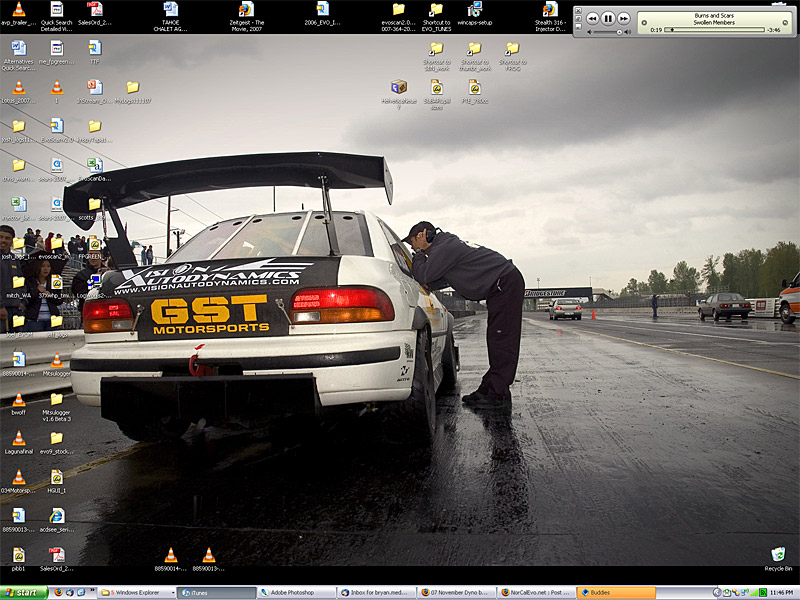Open the me_fpgreen desktop file
Viewport: 800px width, 600px height.
[x=57, y=53]
